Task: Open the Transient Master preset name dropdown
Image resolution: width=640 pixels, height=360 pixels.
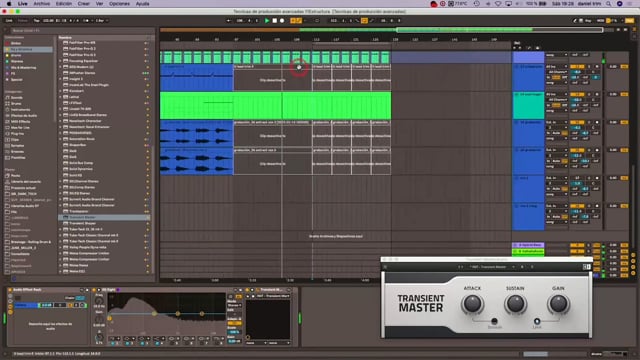Action: (x=491, y=267)
